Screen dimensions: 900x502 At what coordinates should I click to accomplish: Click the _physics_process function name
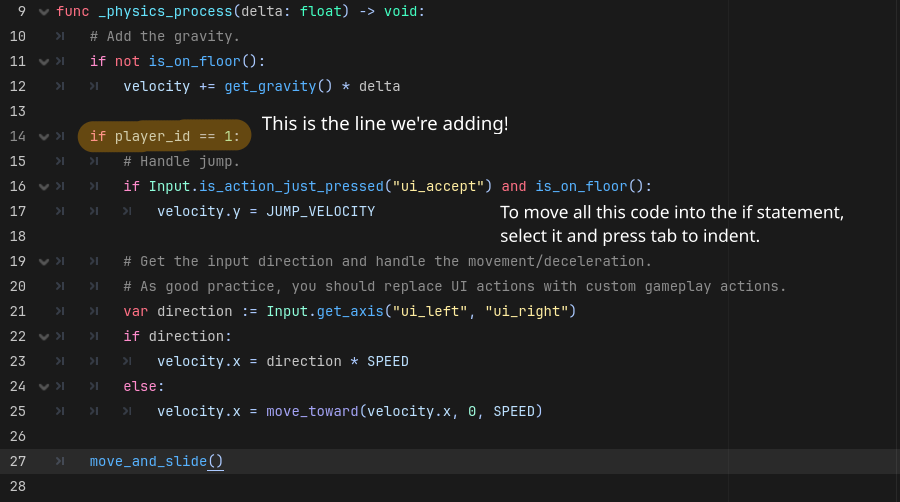click(165, 11)
